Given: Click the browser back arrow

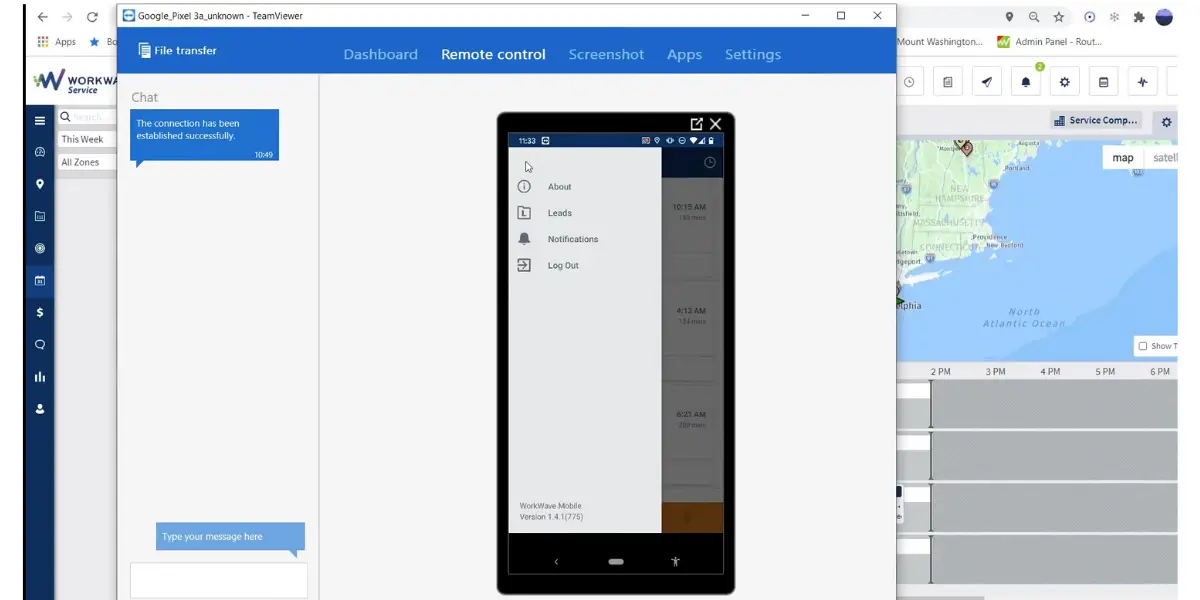Looking at the screenshot, I should (x=42, y=17).
